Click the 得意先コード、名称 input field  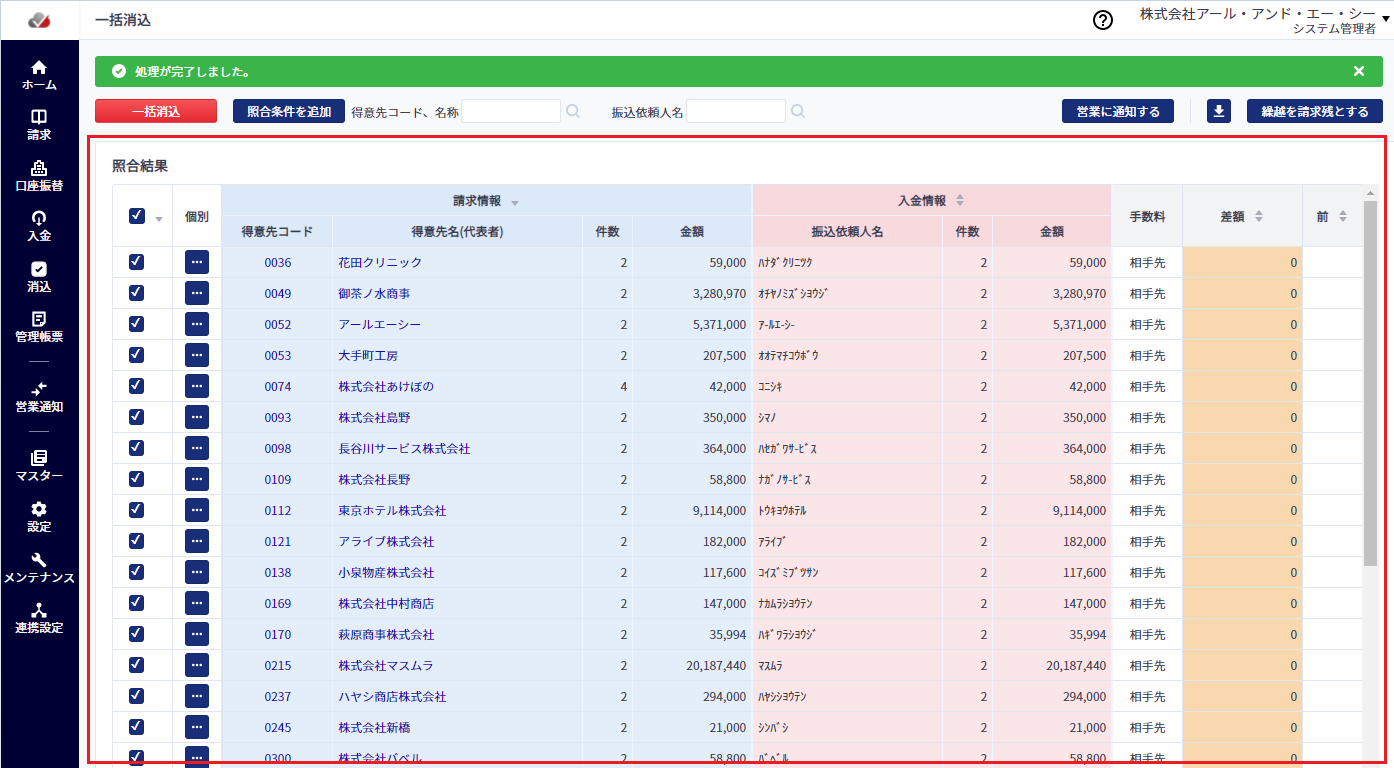[511, 111]
